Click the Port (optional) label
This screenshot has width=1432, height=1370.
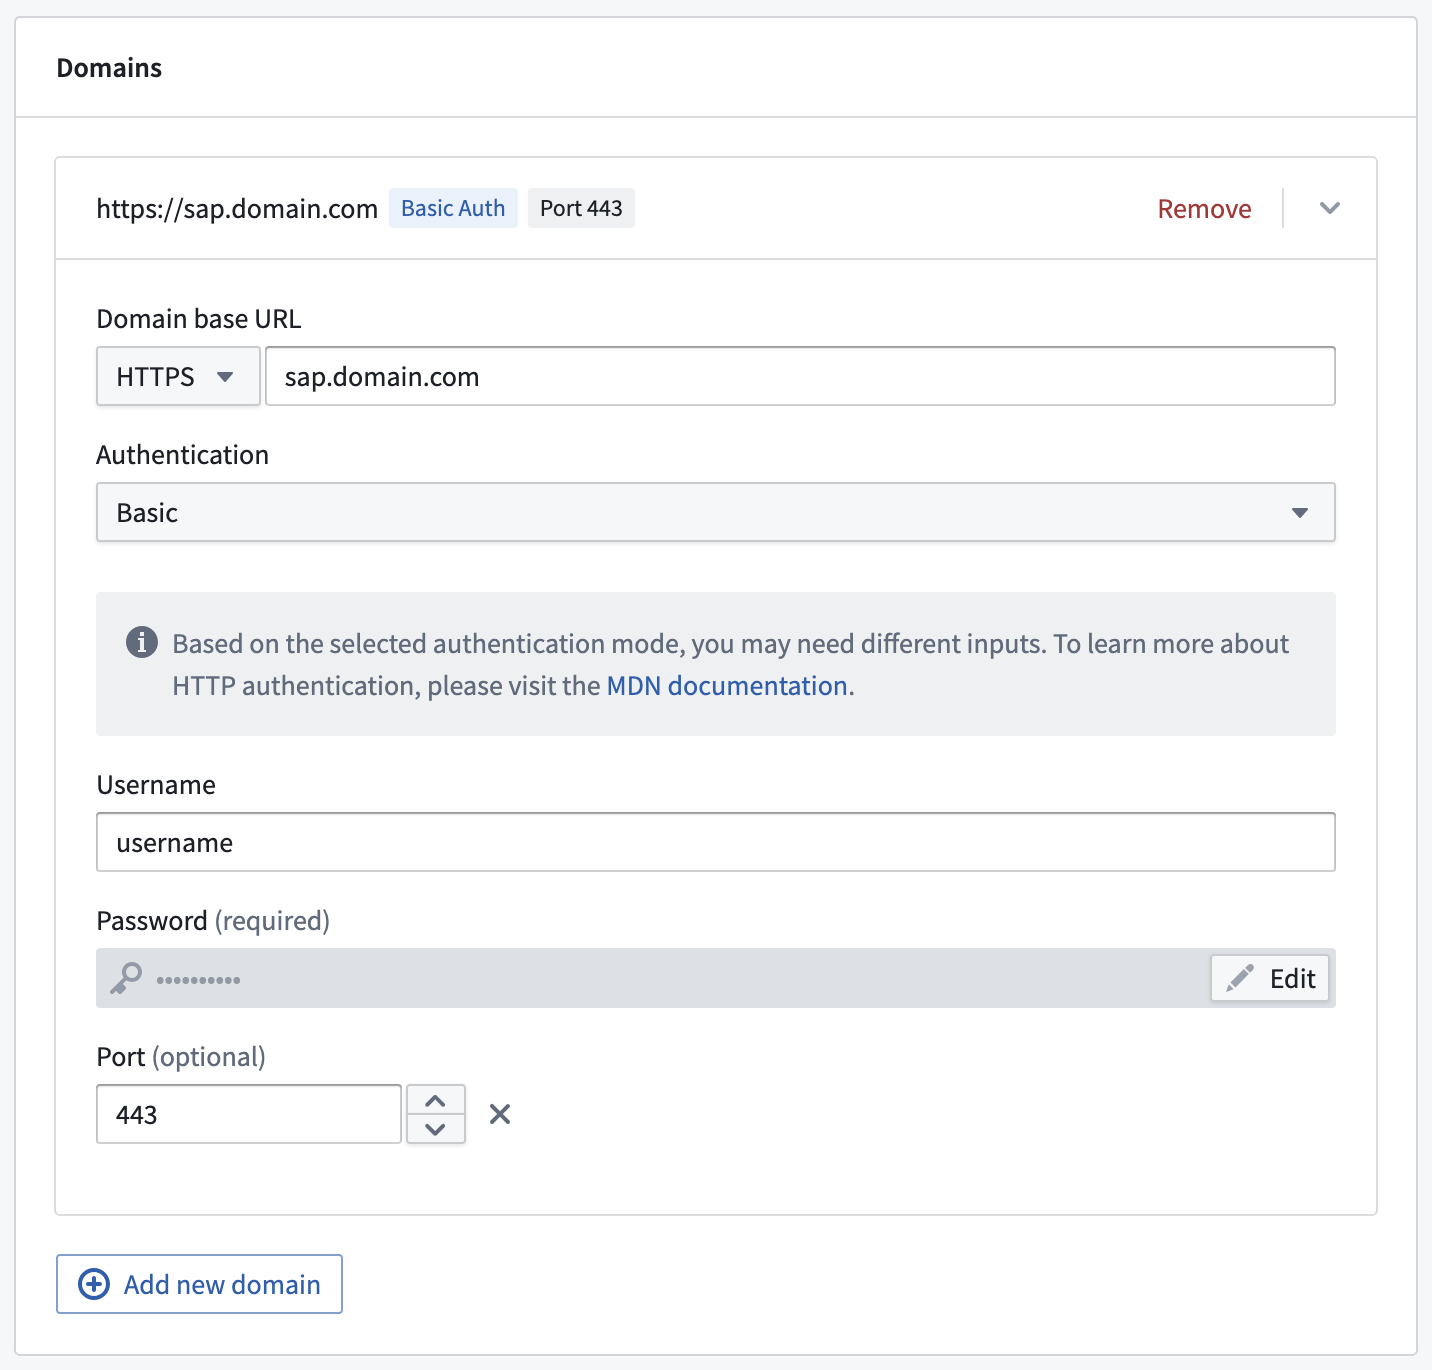[181, 1057]
